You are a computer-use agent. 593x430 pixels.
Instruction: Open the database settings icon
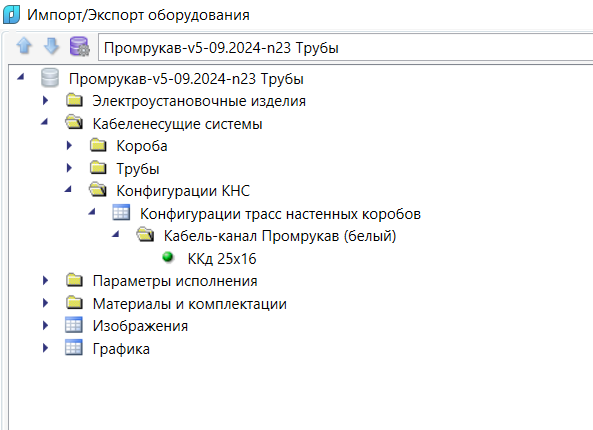coord(79,47)
